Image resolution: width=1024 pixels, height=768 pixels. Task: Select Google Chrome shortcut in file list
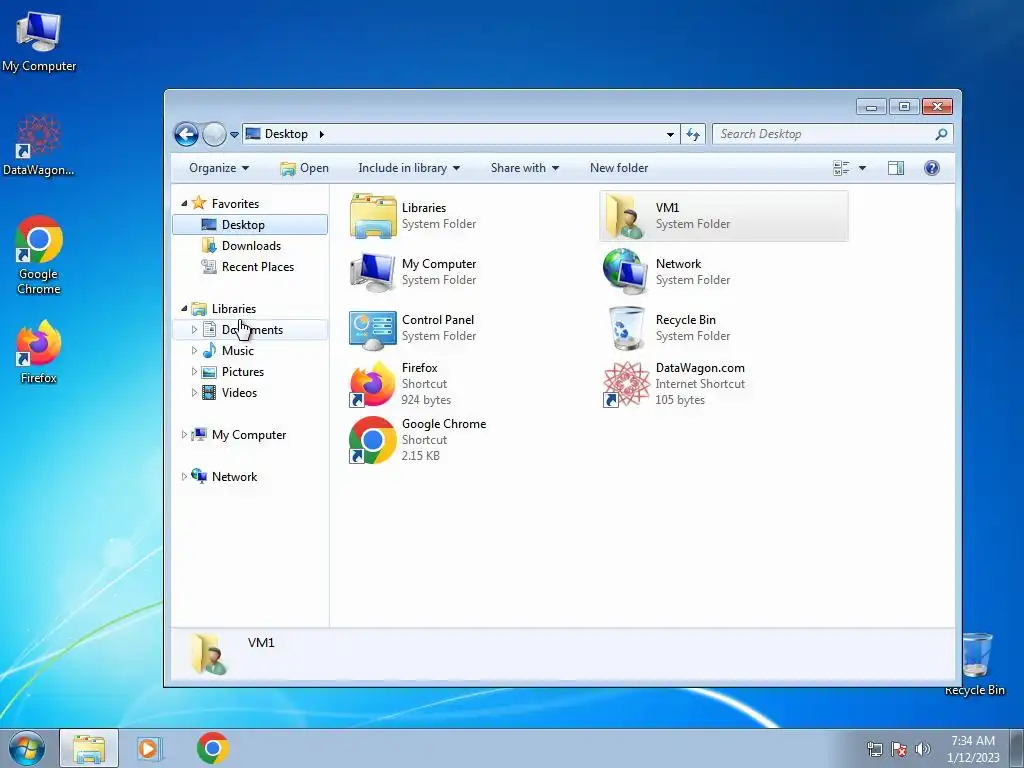[x=372, y=440]
